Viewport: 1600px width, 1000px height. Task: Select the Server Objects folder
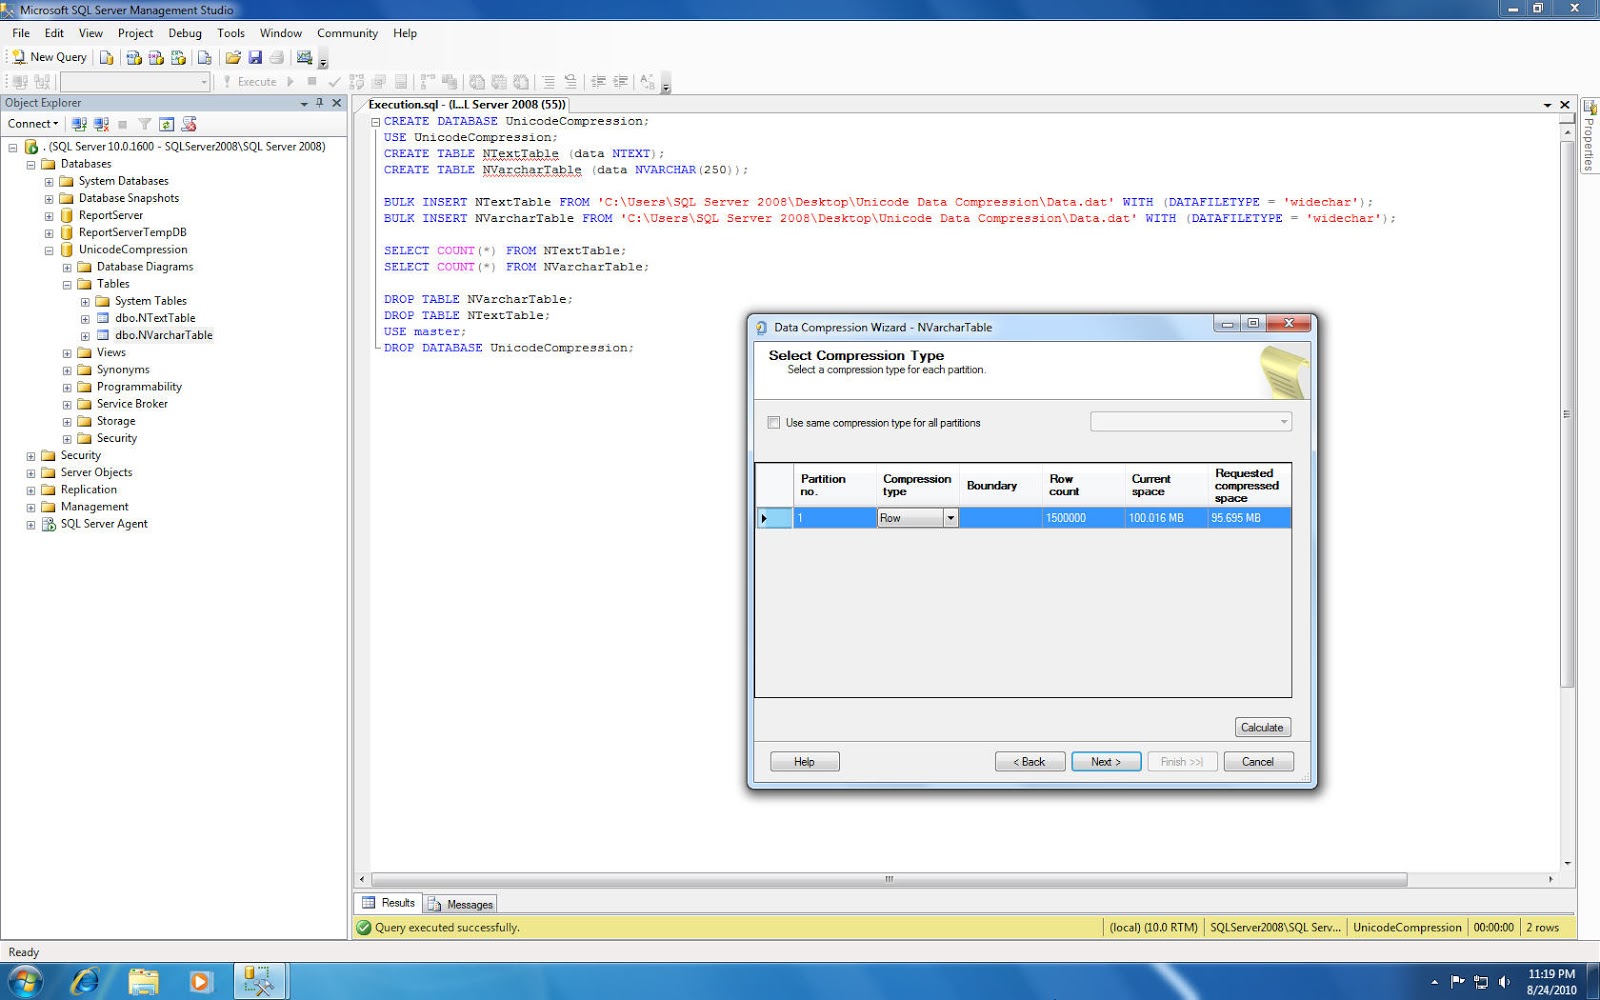click(x=96, y=473)
